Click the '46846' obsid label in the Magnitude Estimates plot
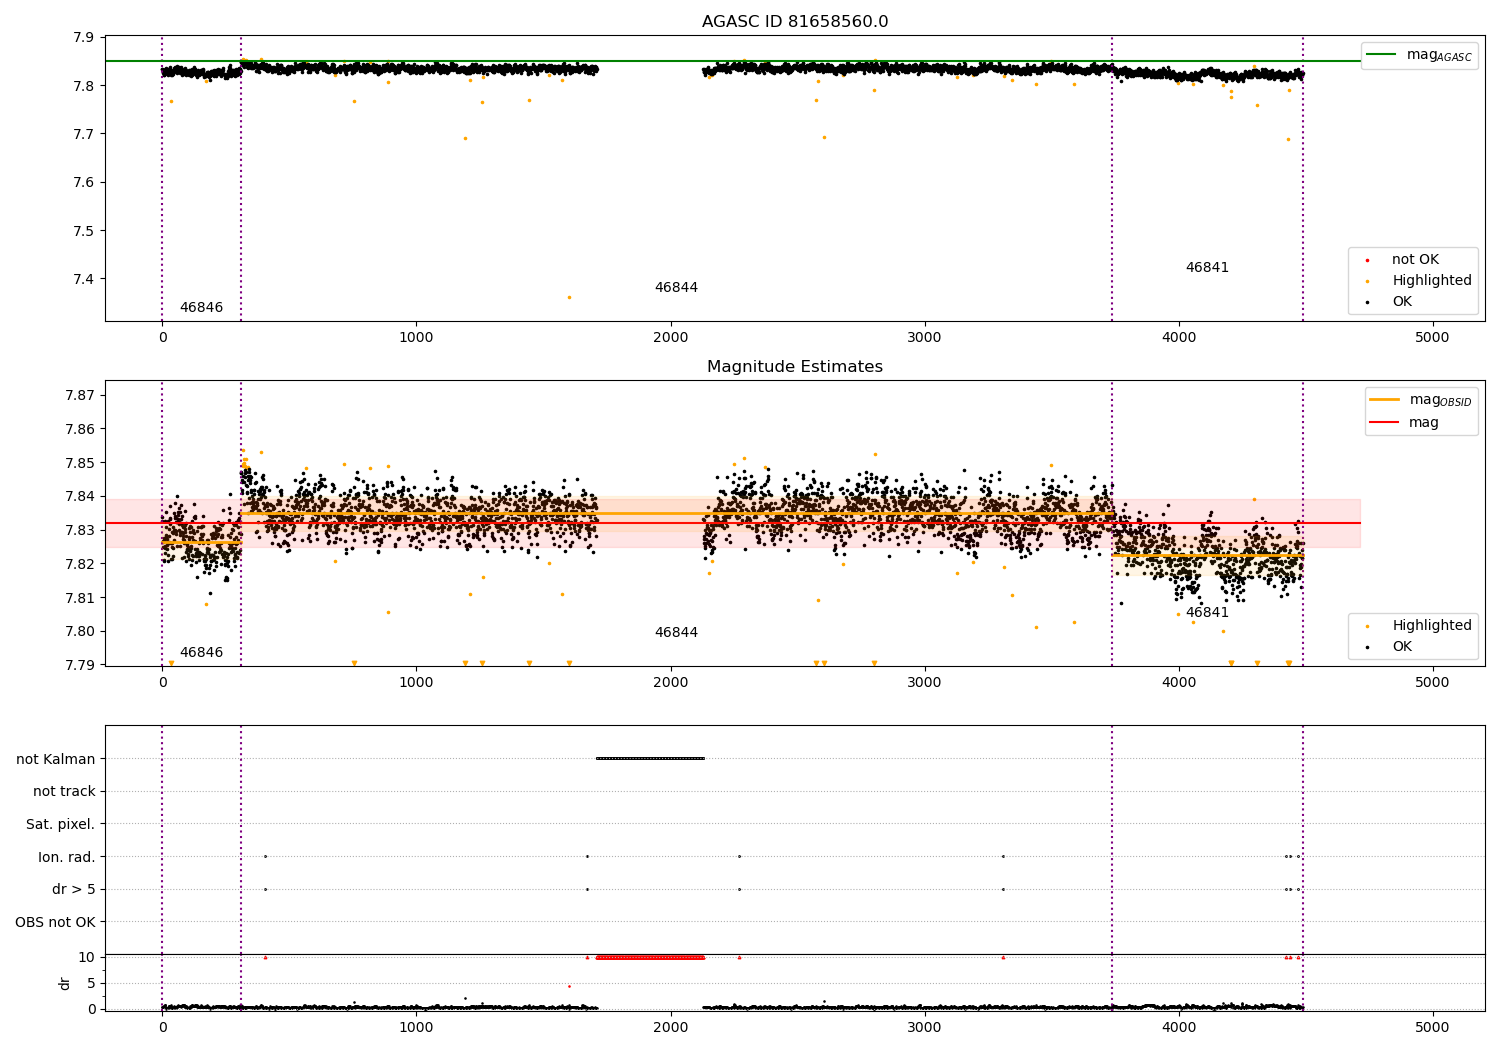Screen dimensions: 1500x1050 [x=201, y=653]
